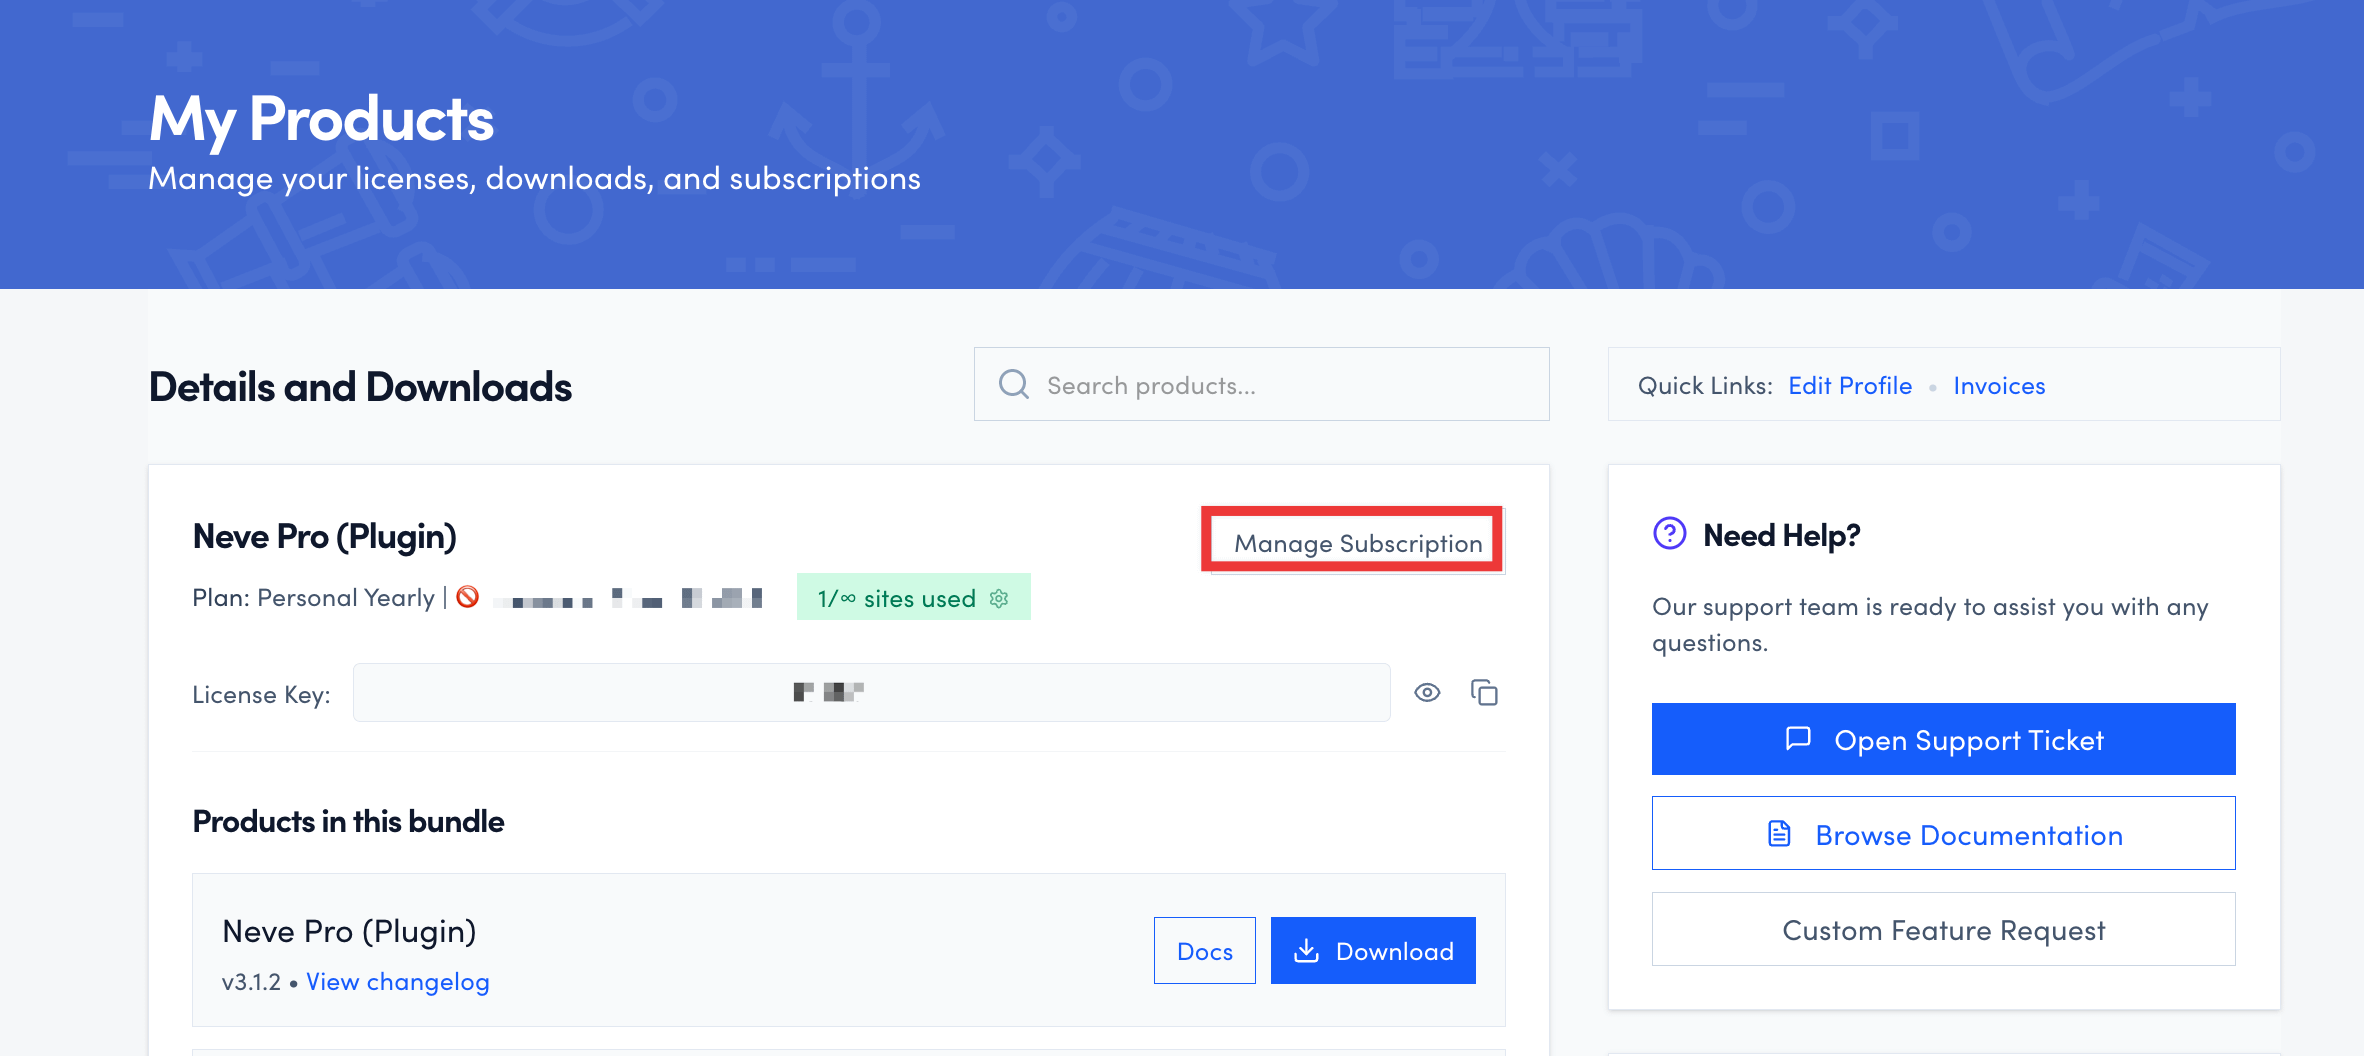Open the Custom Feature Request button

click(x=1943, y=930)
